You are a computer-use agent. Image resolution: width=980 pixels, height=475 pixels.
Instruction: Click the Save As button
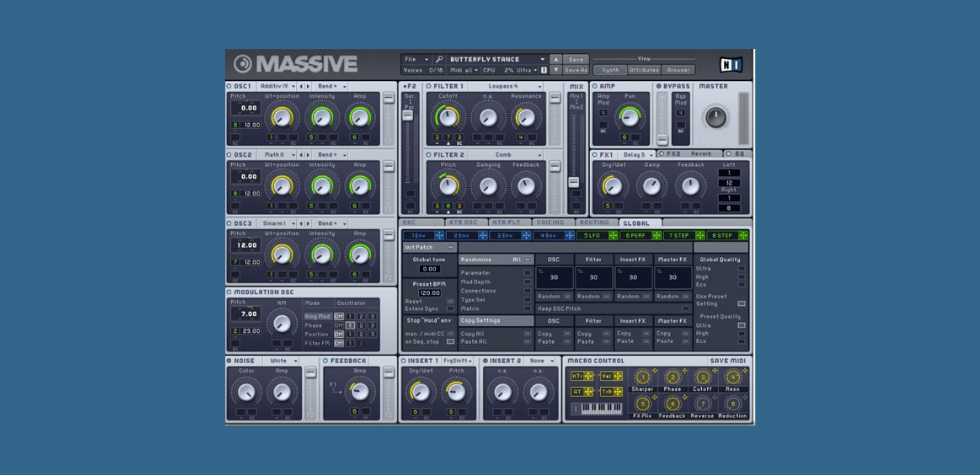(576, 70)
